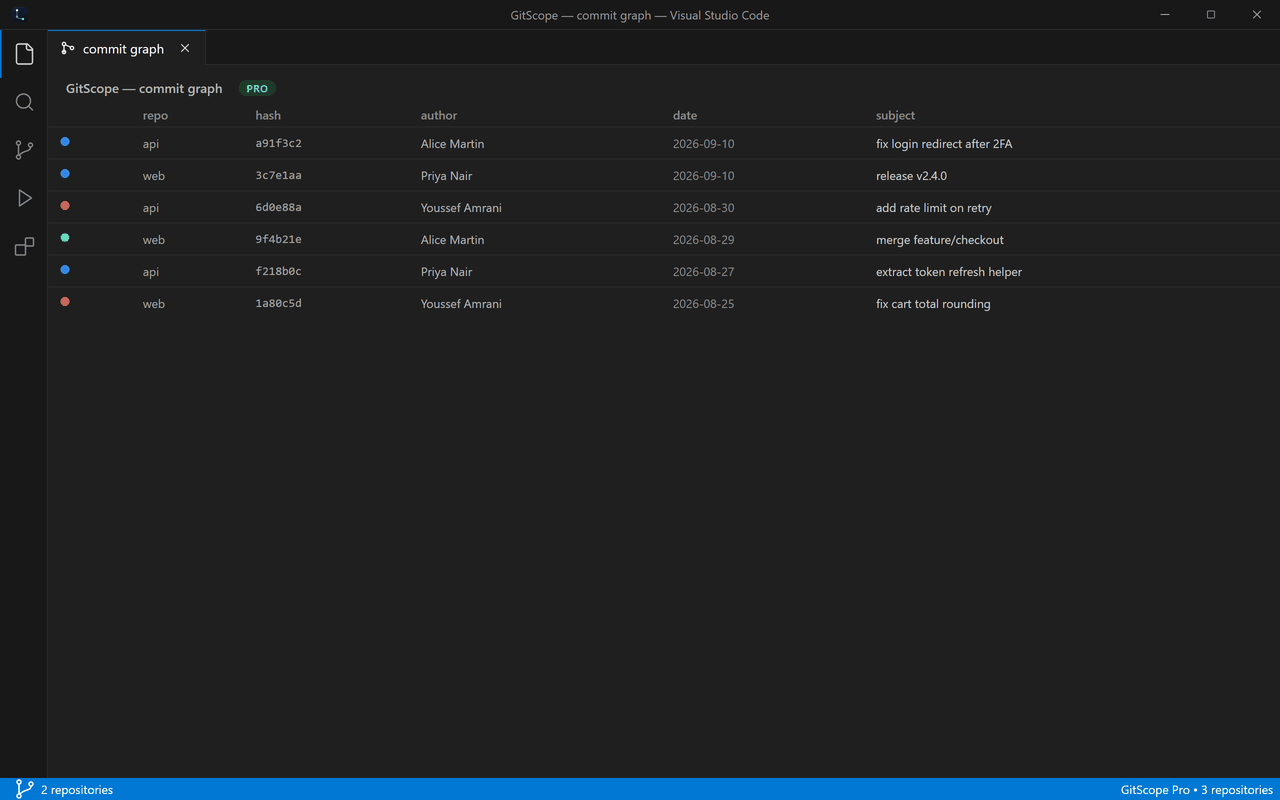Select the commit graph tab
The height and width of the screenshot is (800, 1280).
[126, 48]
